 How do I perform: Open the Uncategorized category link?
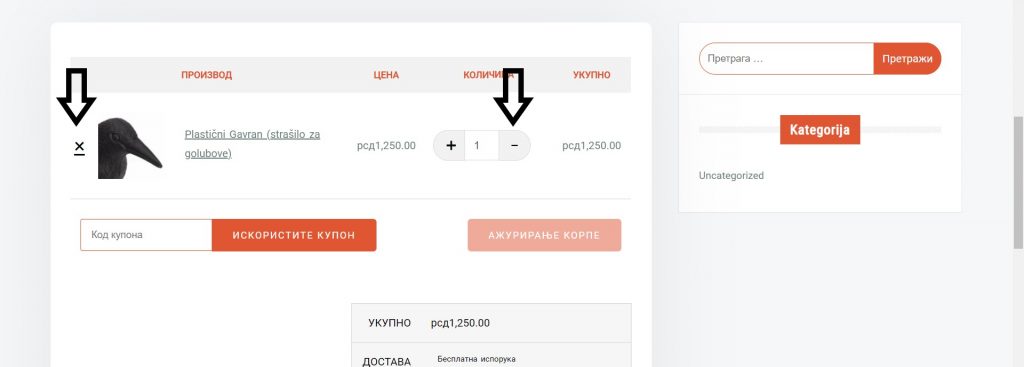[x=731, y=176]
